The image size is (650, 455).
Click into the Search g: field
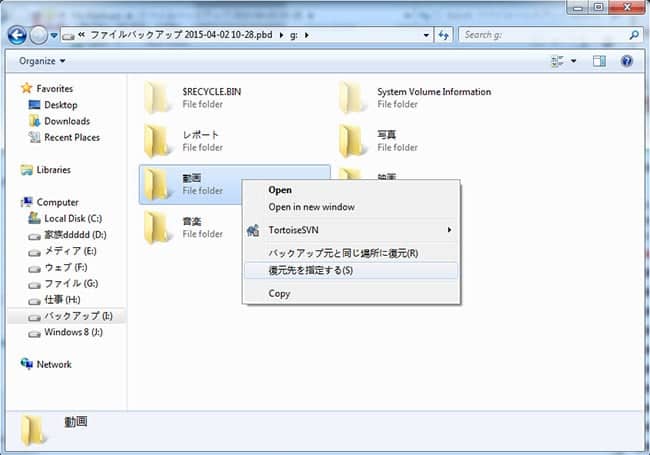point(544,35)
